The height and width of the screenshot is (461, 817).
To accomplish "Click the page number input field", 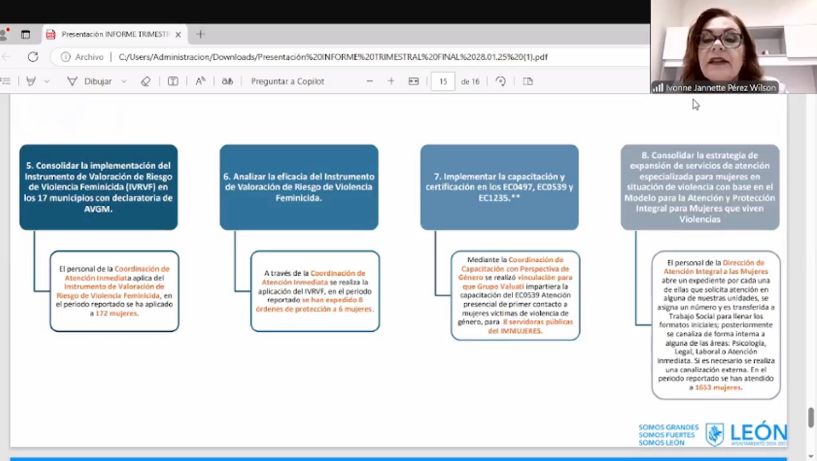I will click(x=442, y=81).
